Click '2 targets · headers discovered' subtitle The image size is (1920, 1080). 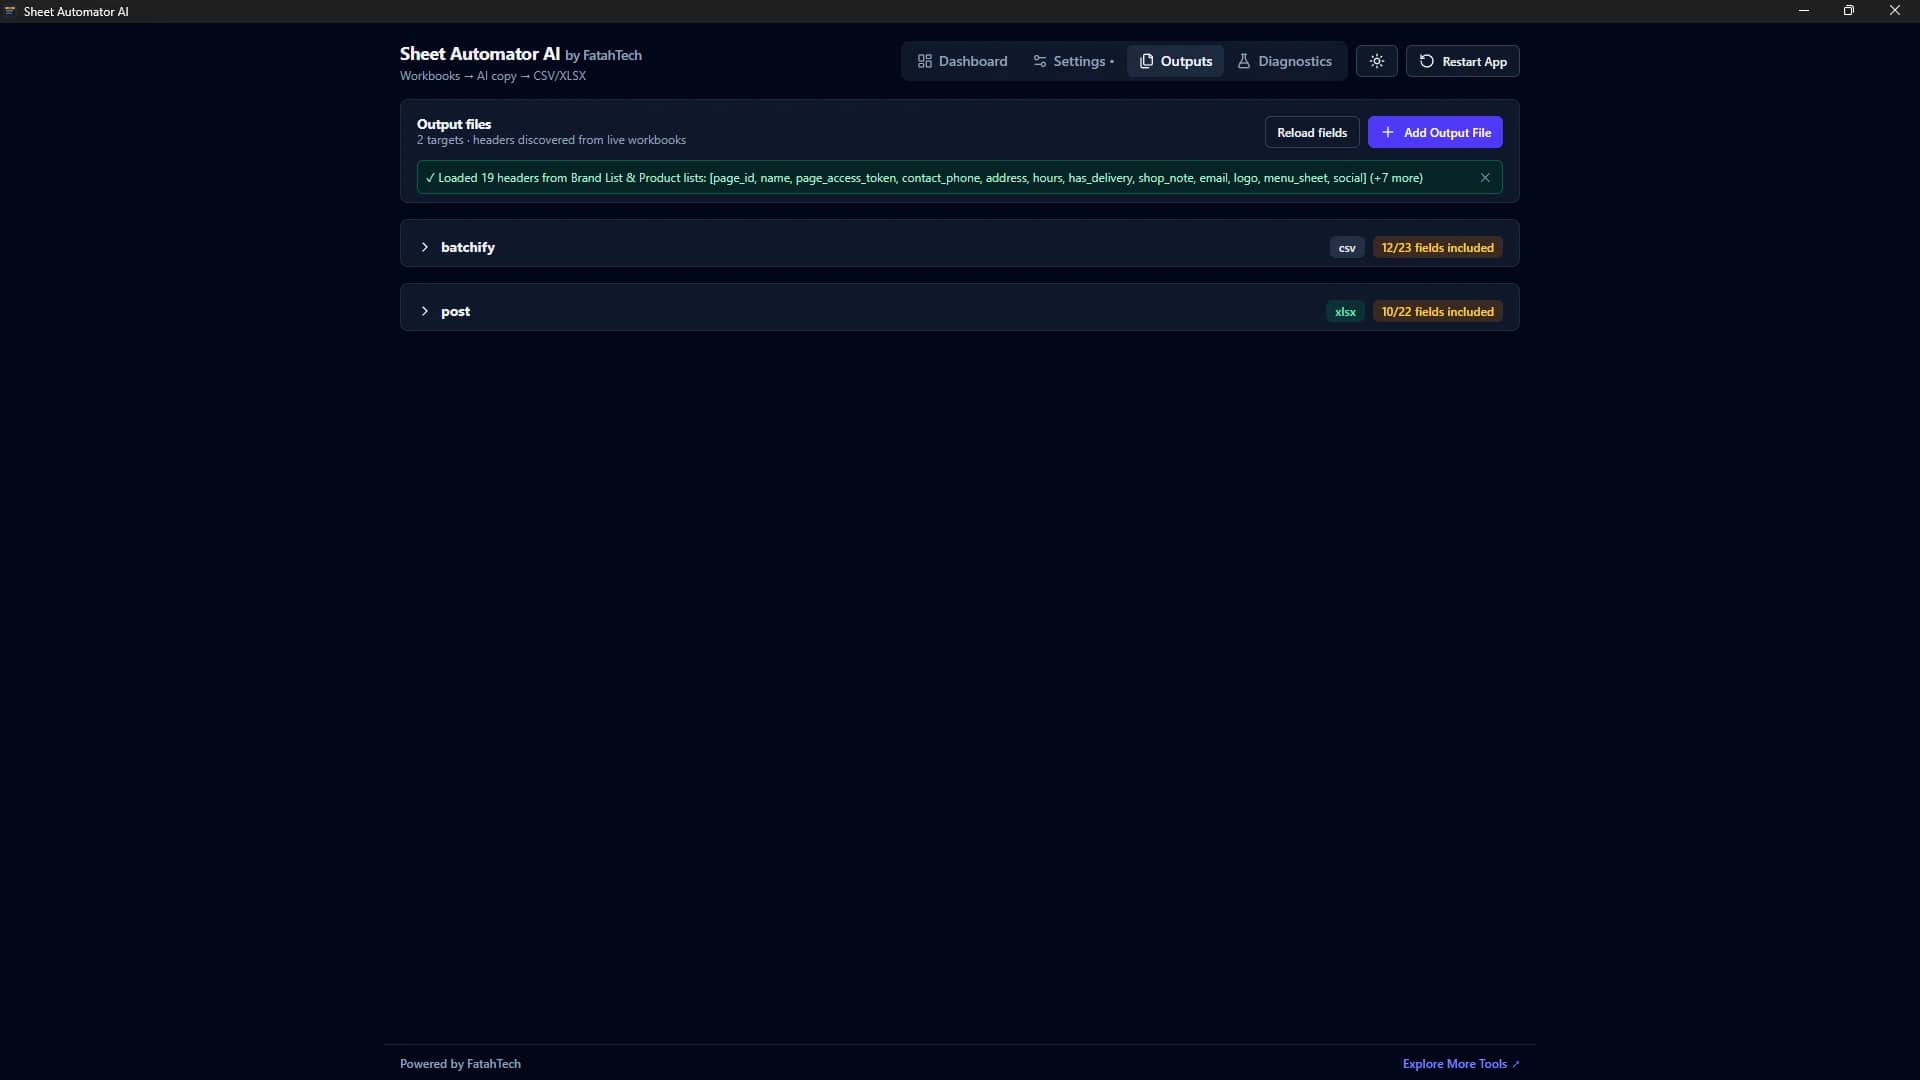tap(551, 140)
